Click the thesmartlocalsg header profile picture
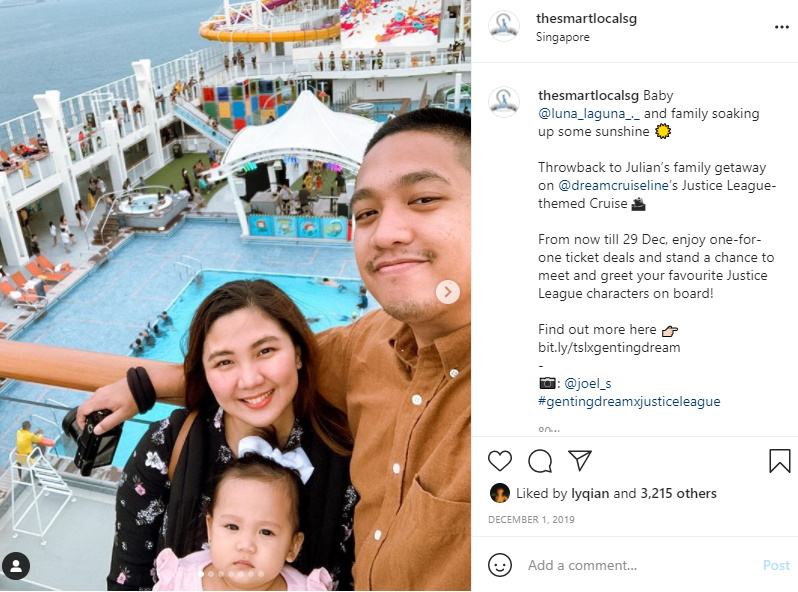Image resolution: width=798 pixels, height=592 pixels. click(x=504, y=25)
